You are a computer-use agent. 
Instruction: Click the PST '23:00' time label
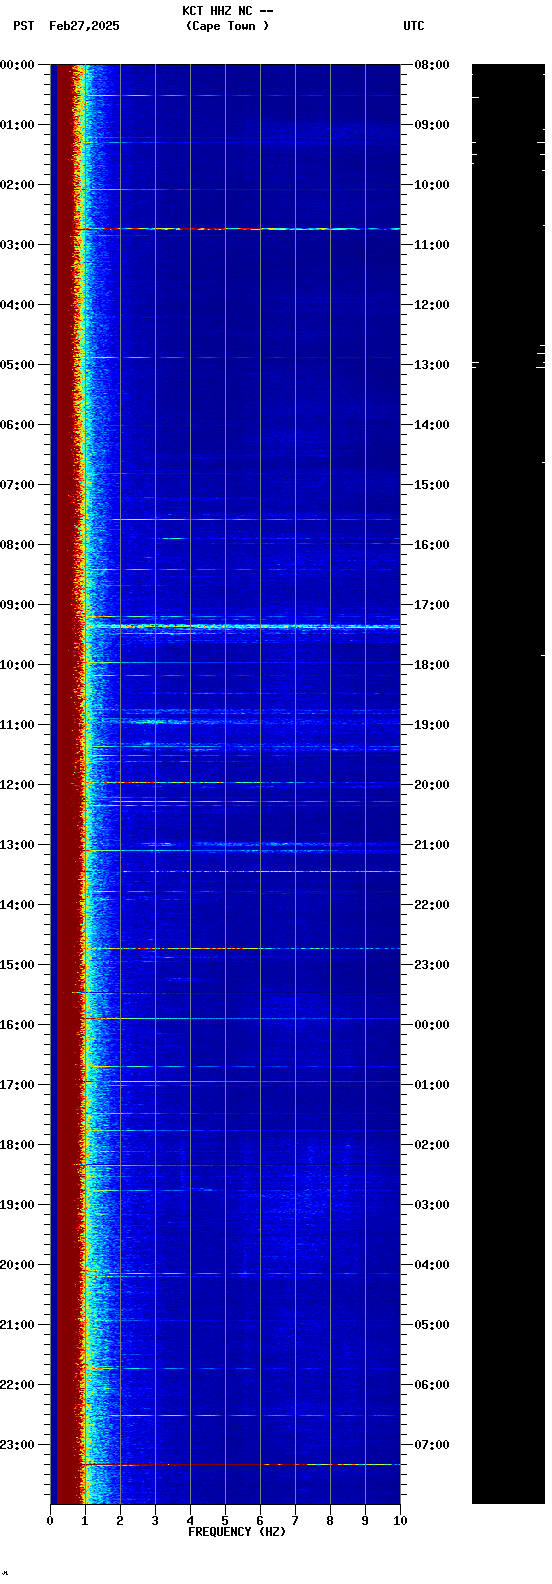(x=18, y=1445)
